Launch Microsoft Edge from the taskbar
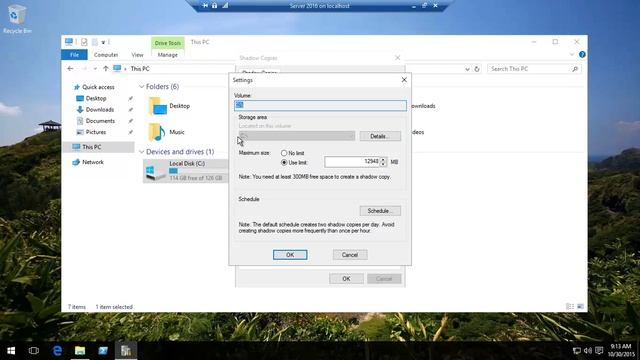 (57, 351)
